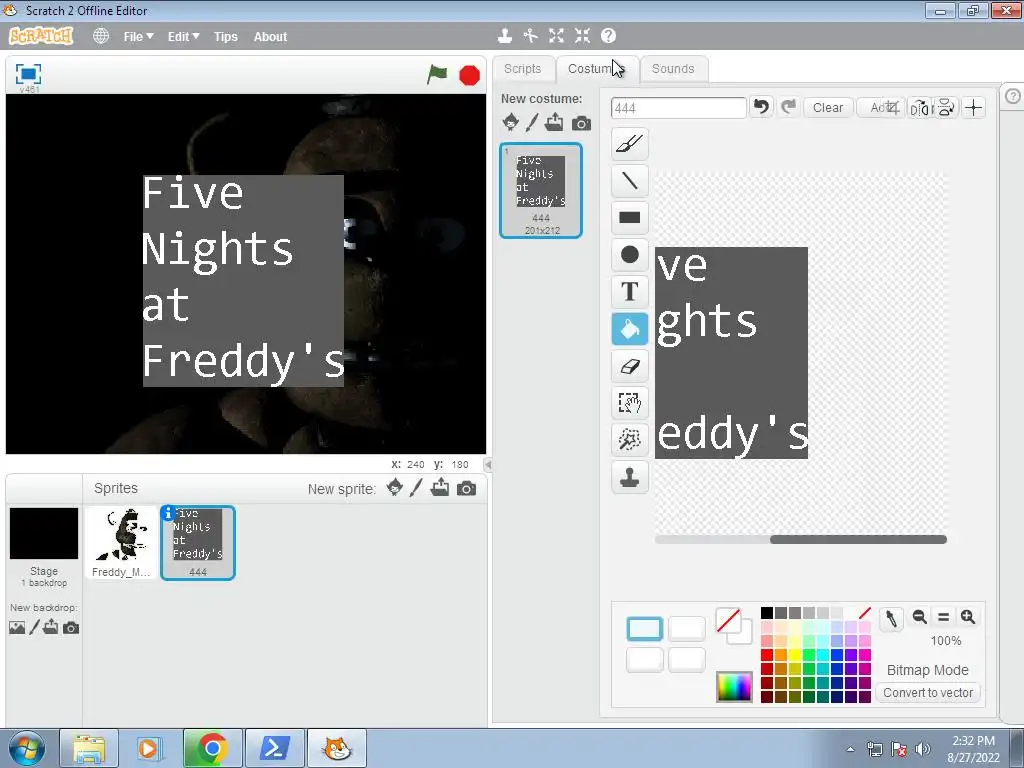Screen dimensions: 1024x768
Task: Upload a sprite from file
Action: 440,487
